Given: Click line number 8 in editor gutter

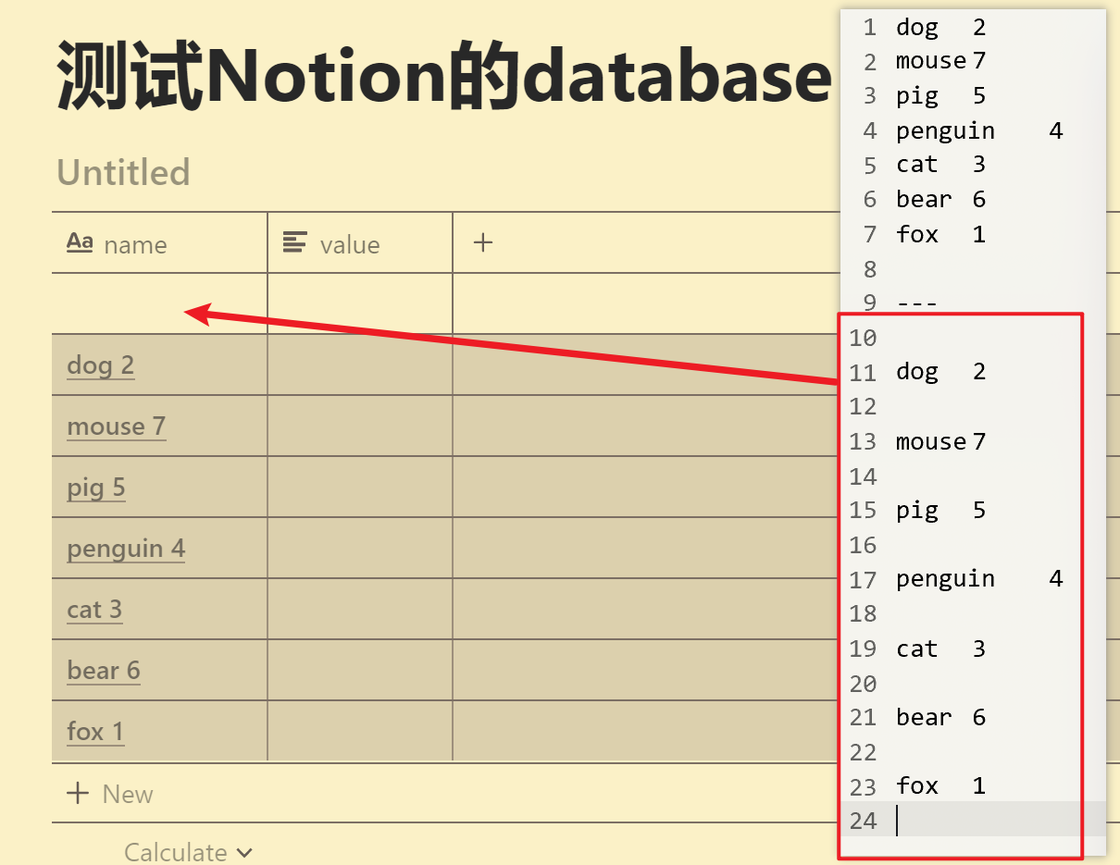Looking at the screenshot, I should click(x=869, y=269).
